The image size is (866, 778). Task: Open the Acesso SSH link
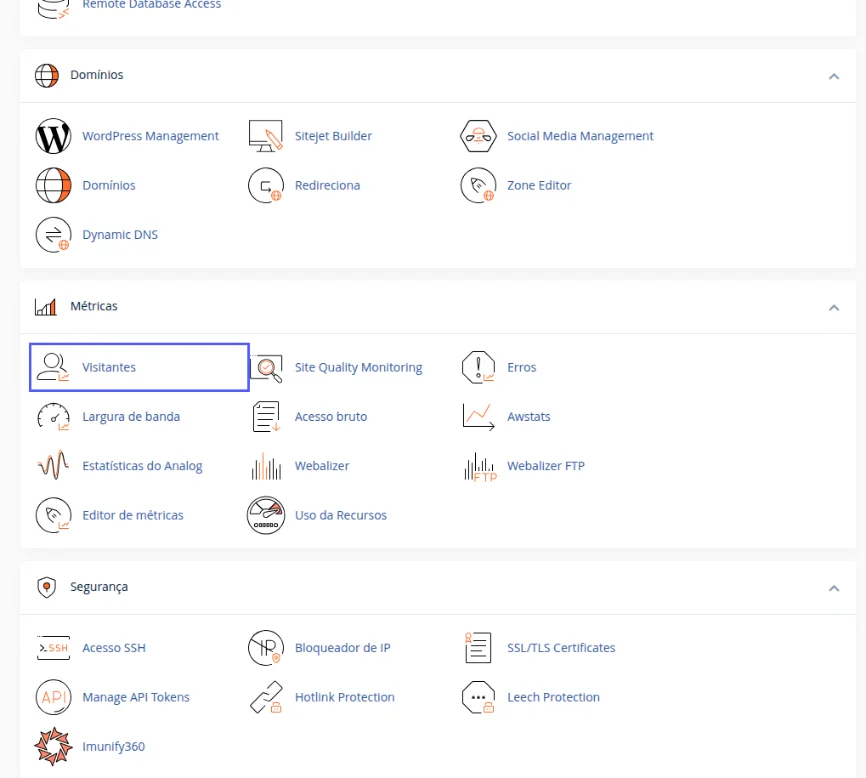pyautogui.click(x=114, y=648)
